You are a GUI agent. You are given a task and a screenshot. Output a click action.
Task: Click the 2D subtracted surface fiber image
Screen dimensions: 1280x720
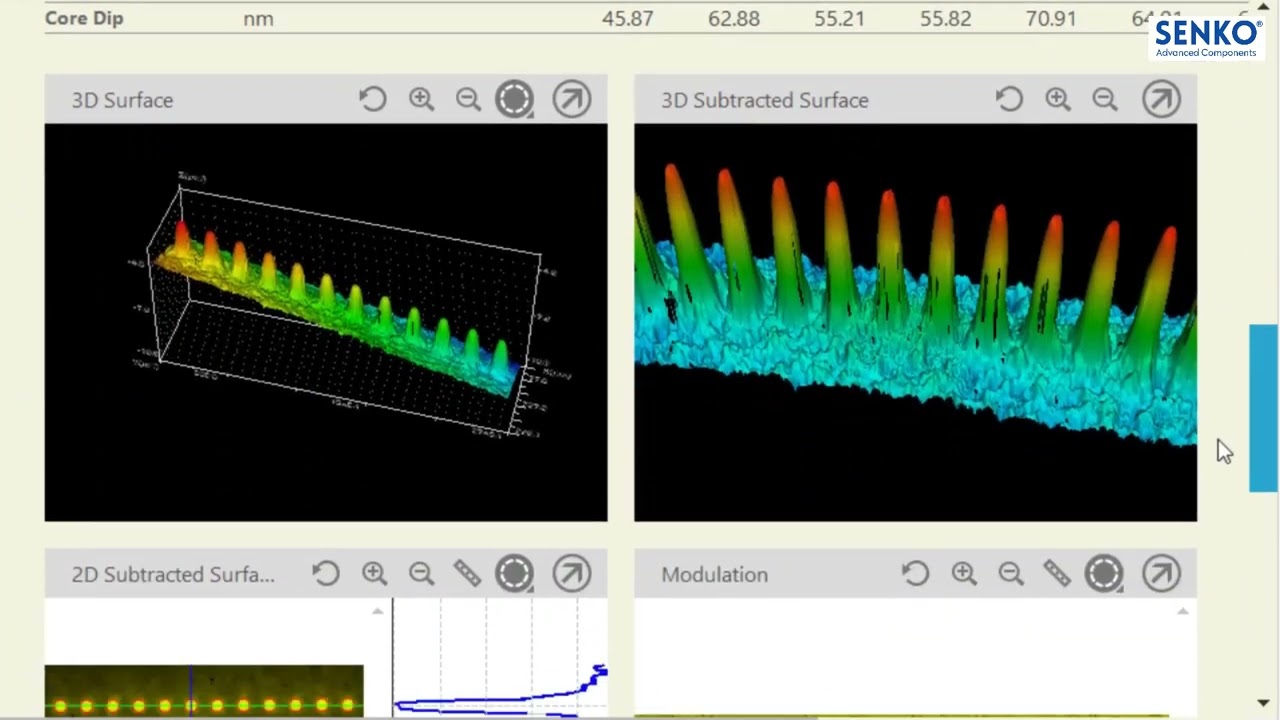pyautogui.click(x=204, y=690)
